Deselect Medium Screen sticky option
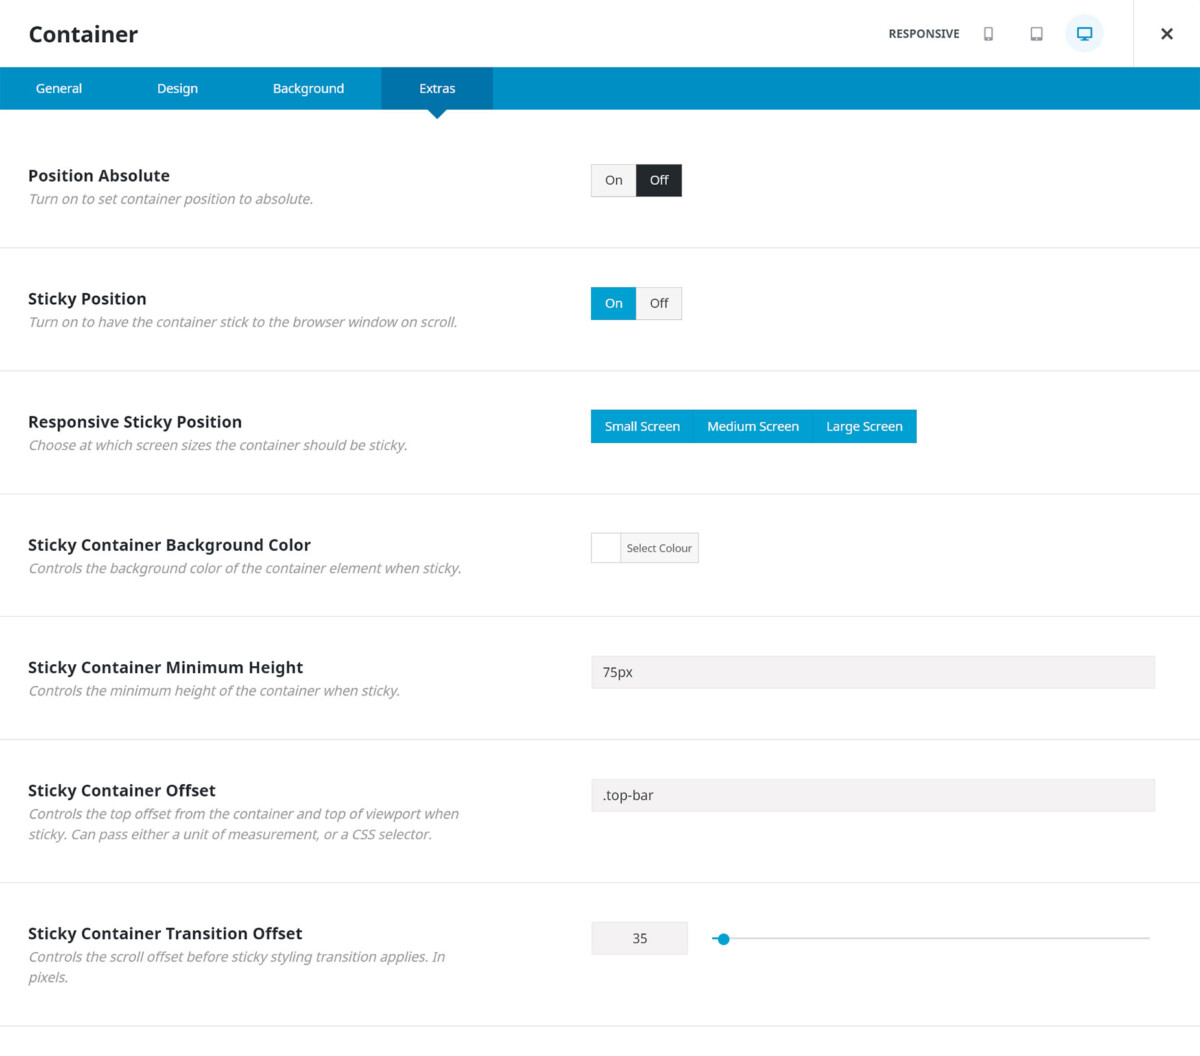 tap(753, 426)
